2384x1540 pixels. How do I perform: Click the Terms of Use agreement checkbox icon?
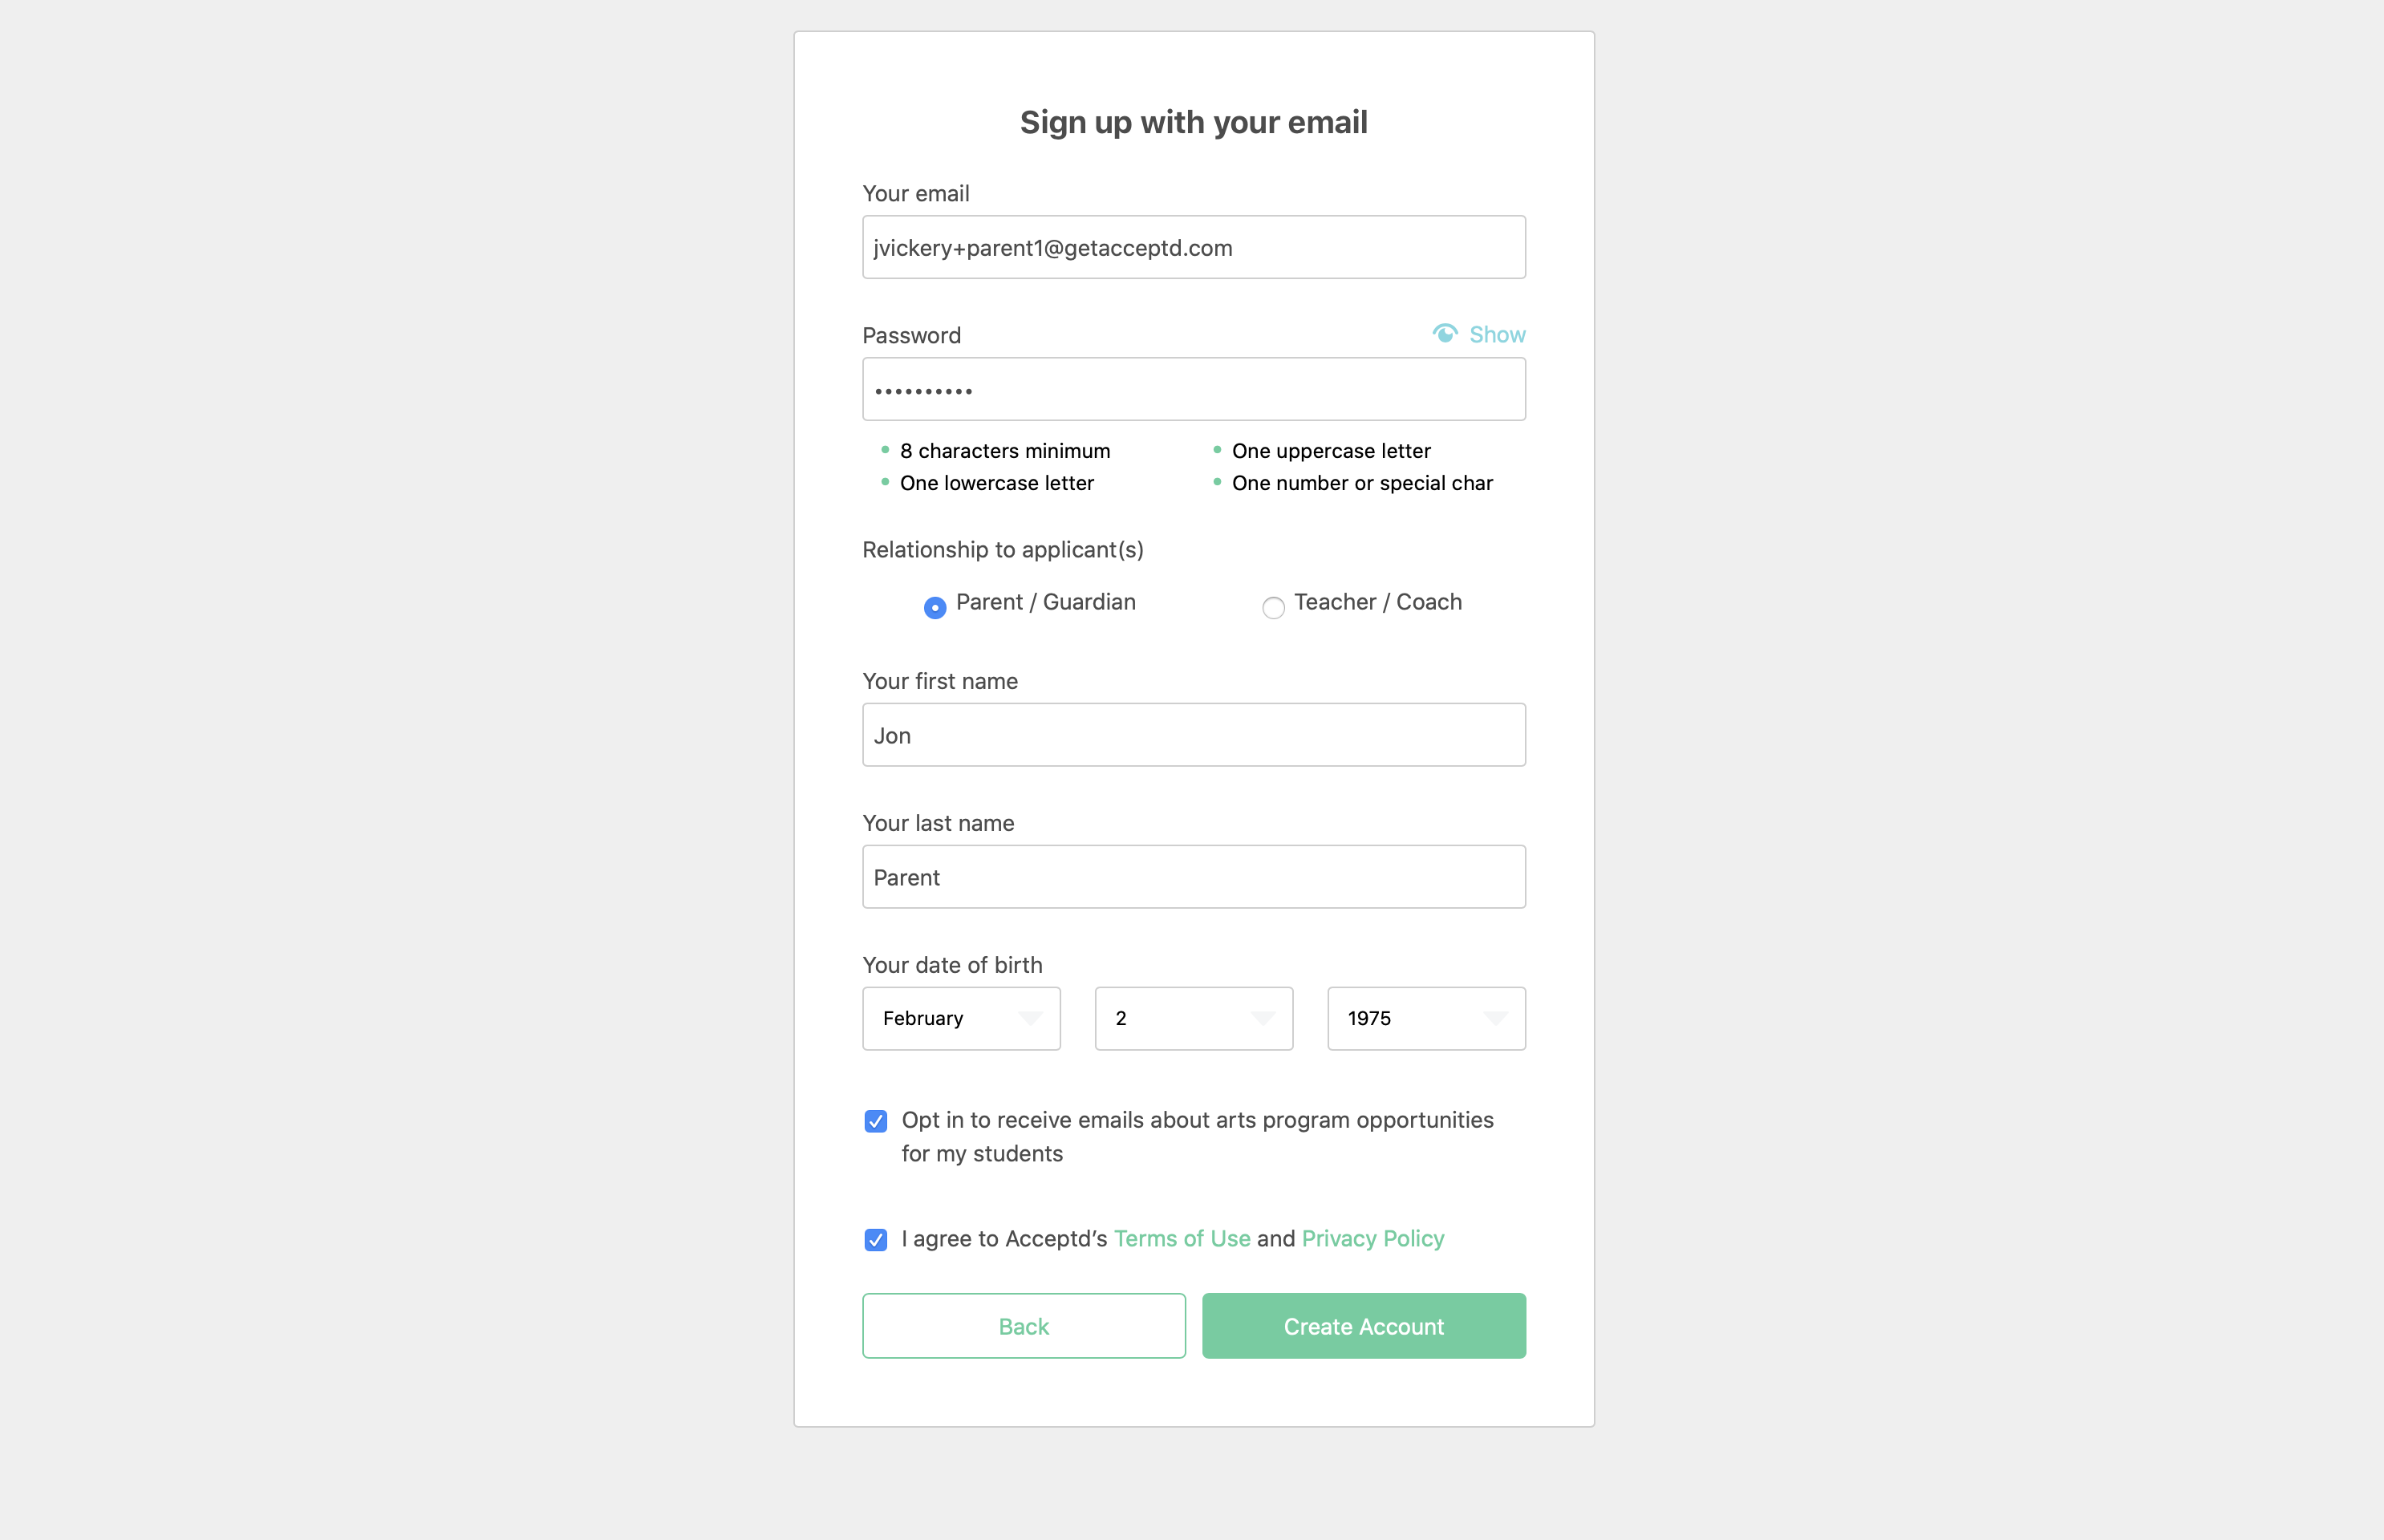876,1238
